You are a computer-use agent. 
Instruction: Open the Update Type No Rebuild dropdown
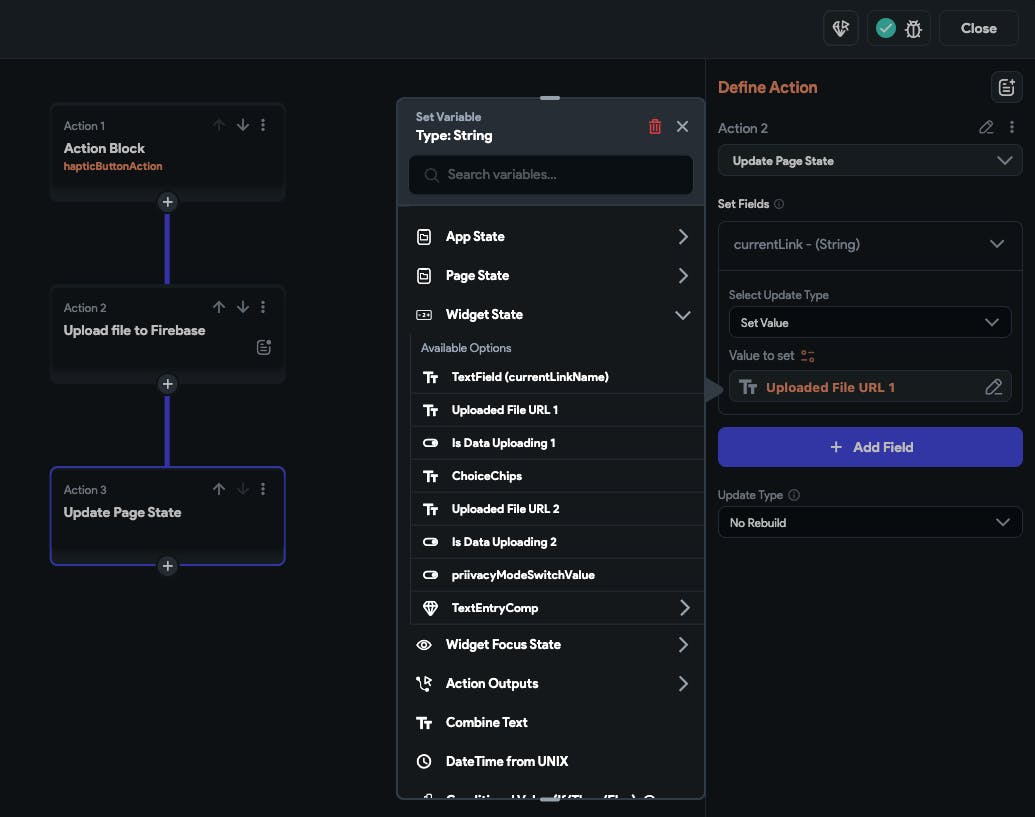click(870, 522)
